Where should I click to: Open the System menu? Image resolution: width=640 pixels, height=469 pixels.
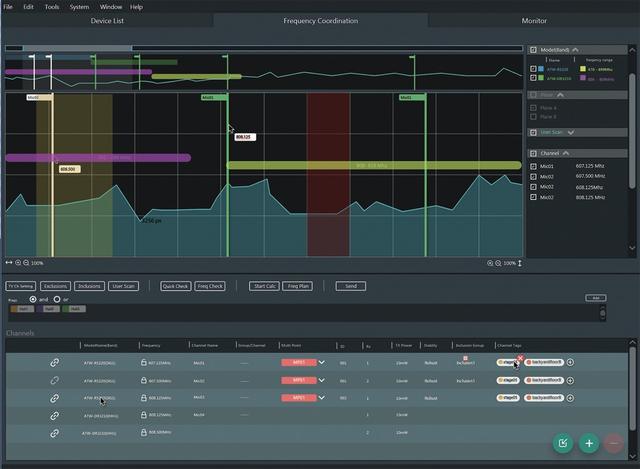(x=79, y=7)
